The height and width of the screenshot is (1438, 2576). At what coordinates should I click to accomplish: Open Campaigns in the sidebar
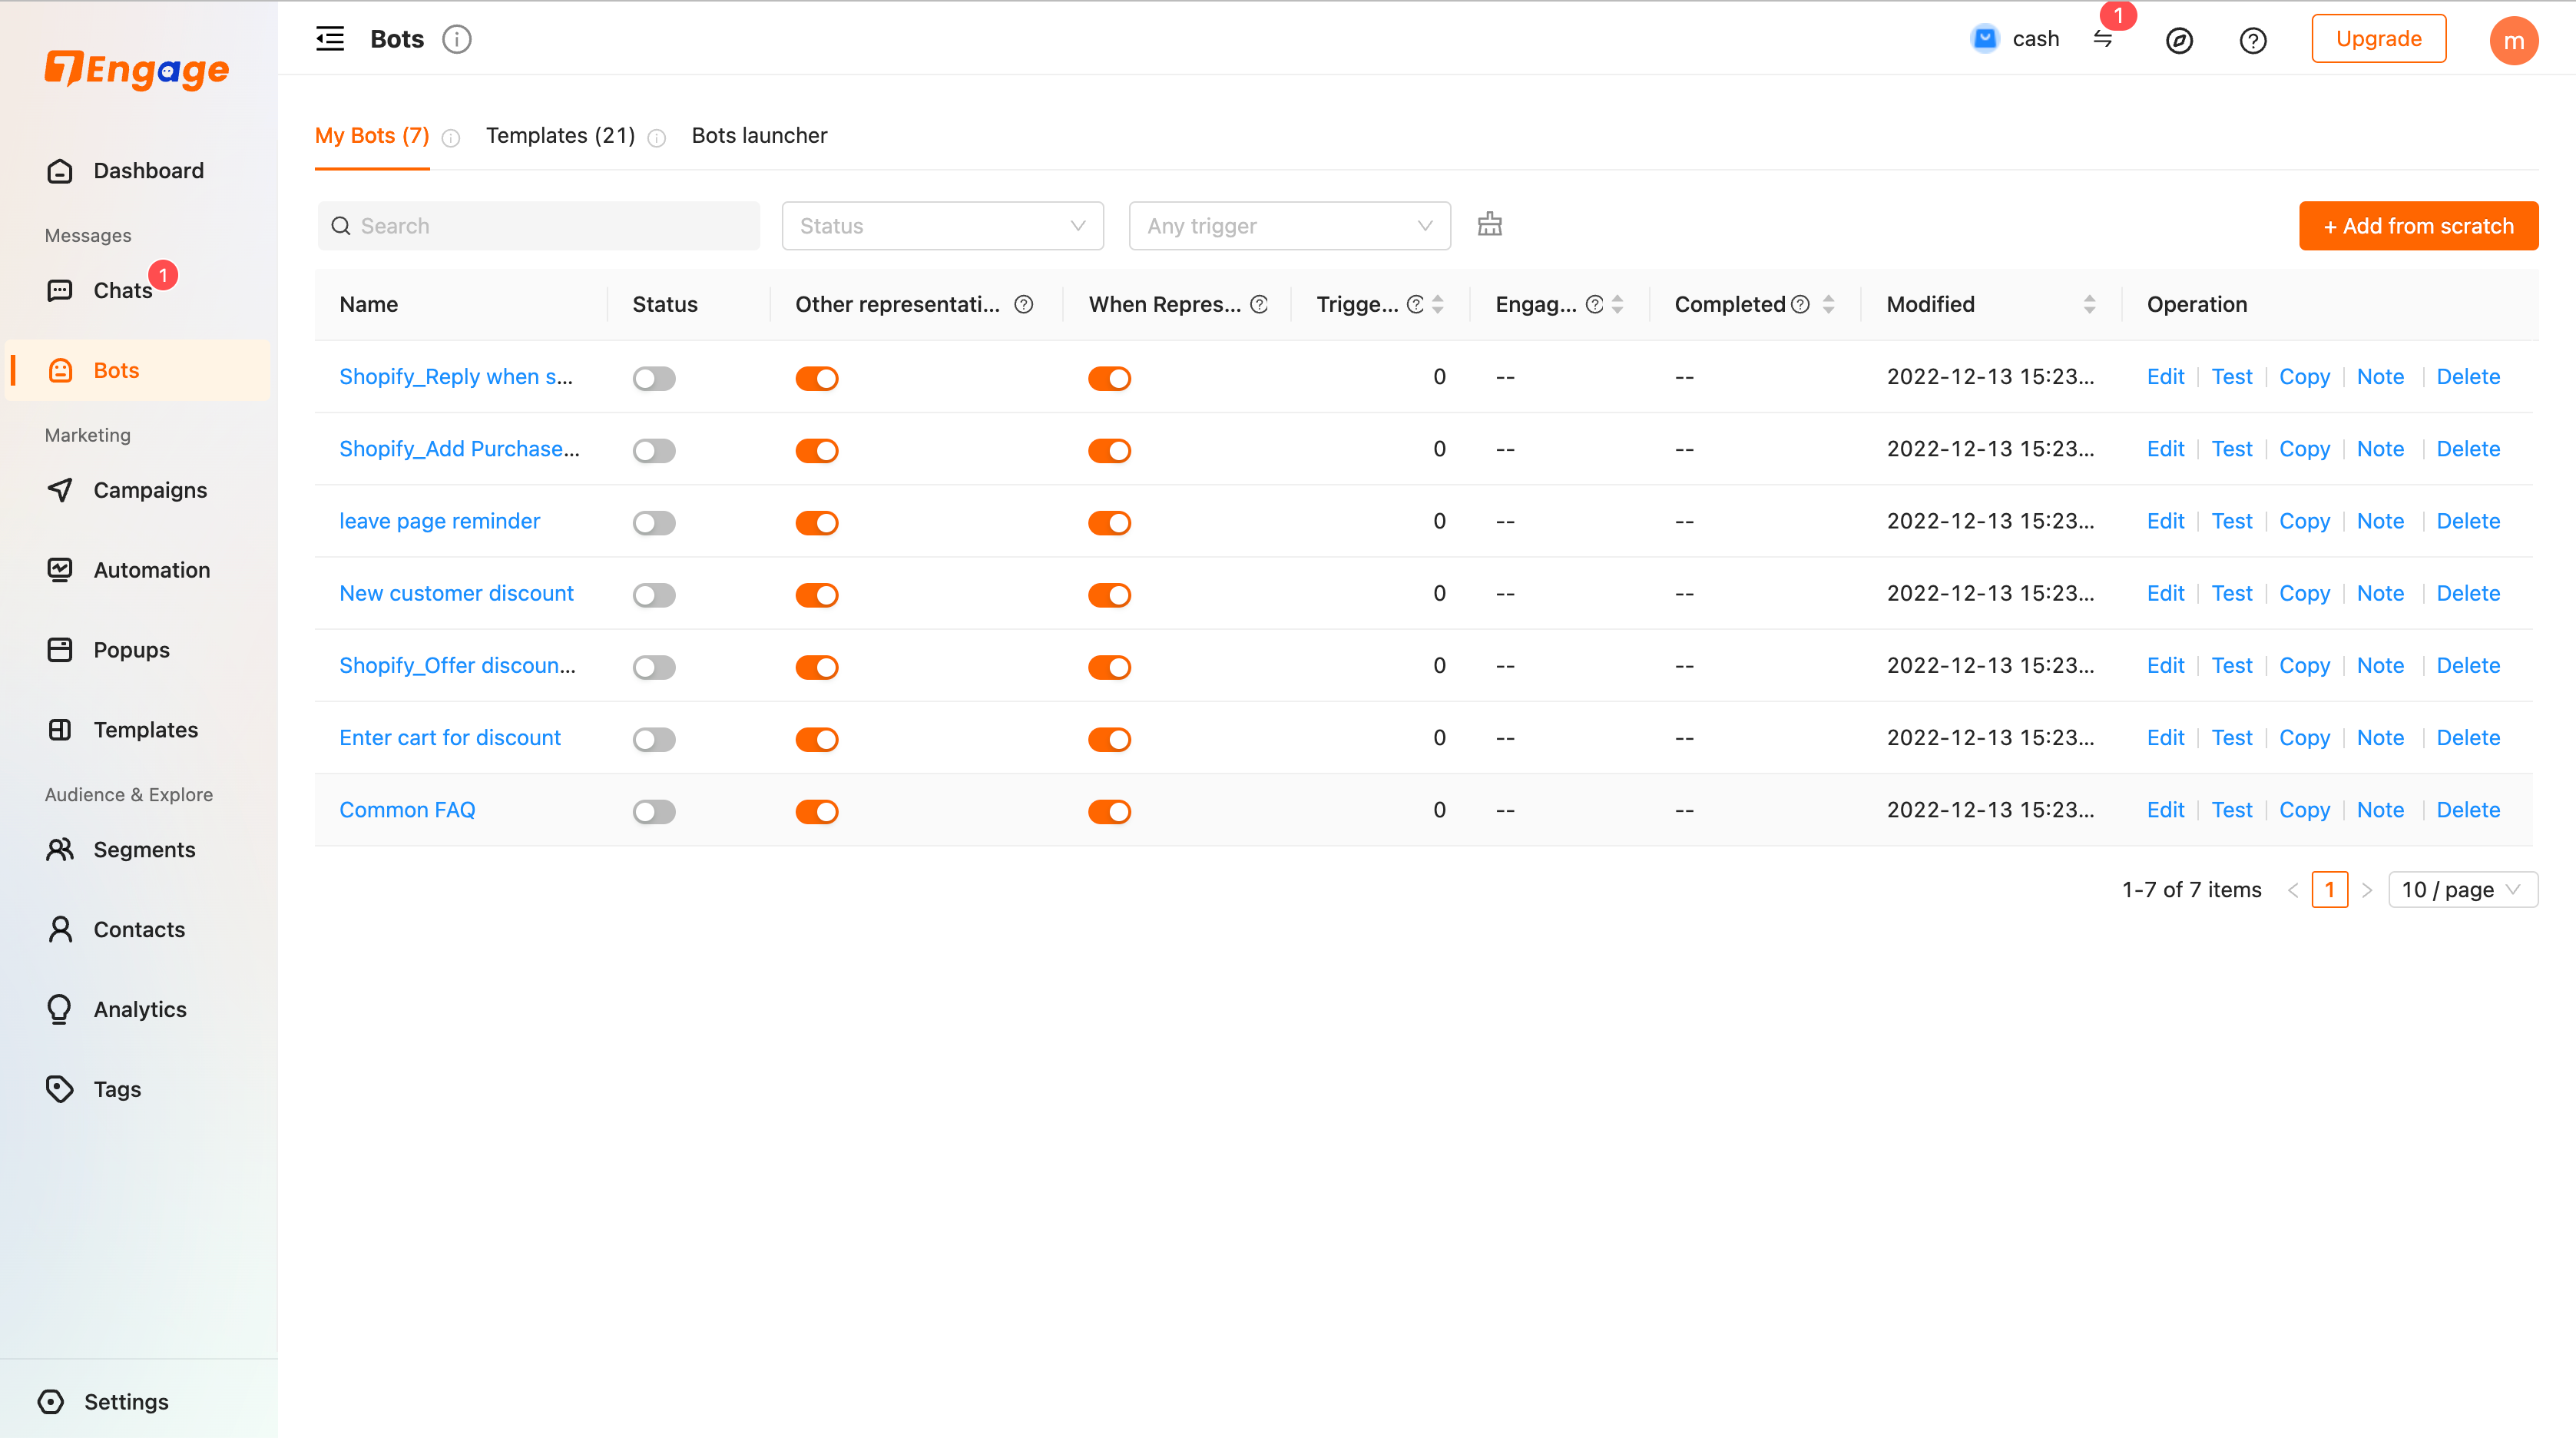tap(138, 490)
